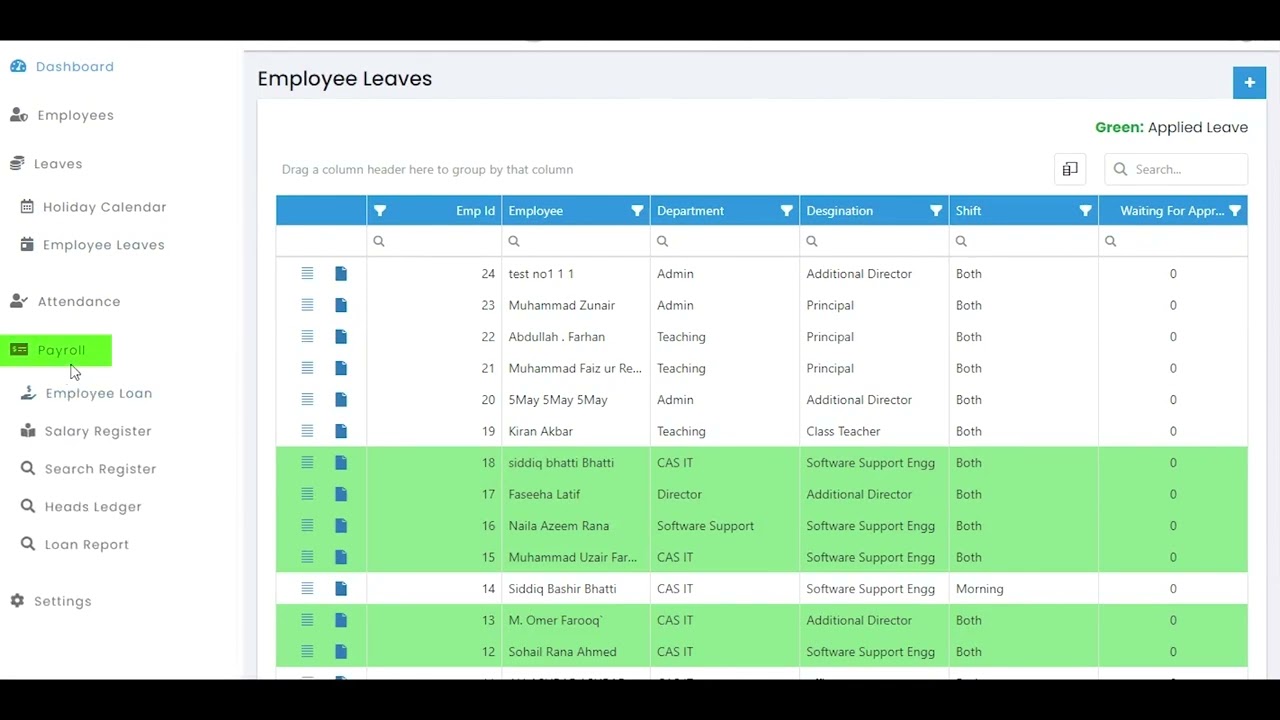
Task: Click the Emp Id column header
Action: click(x=434, y=211)
